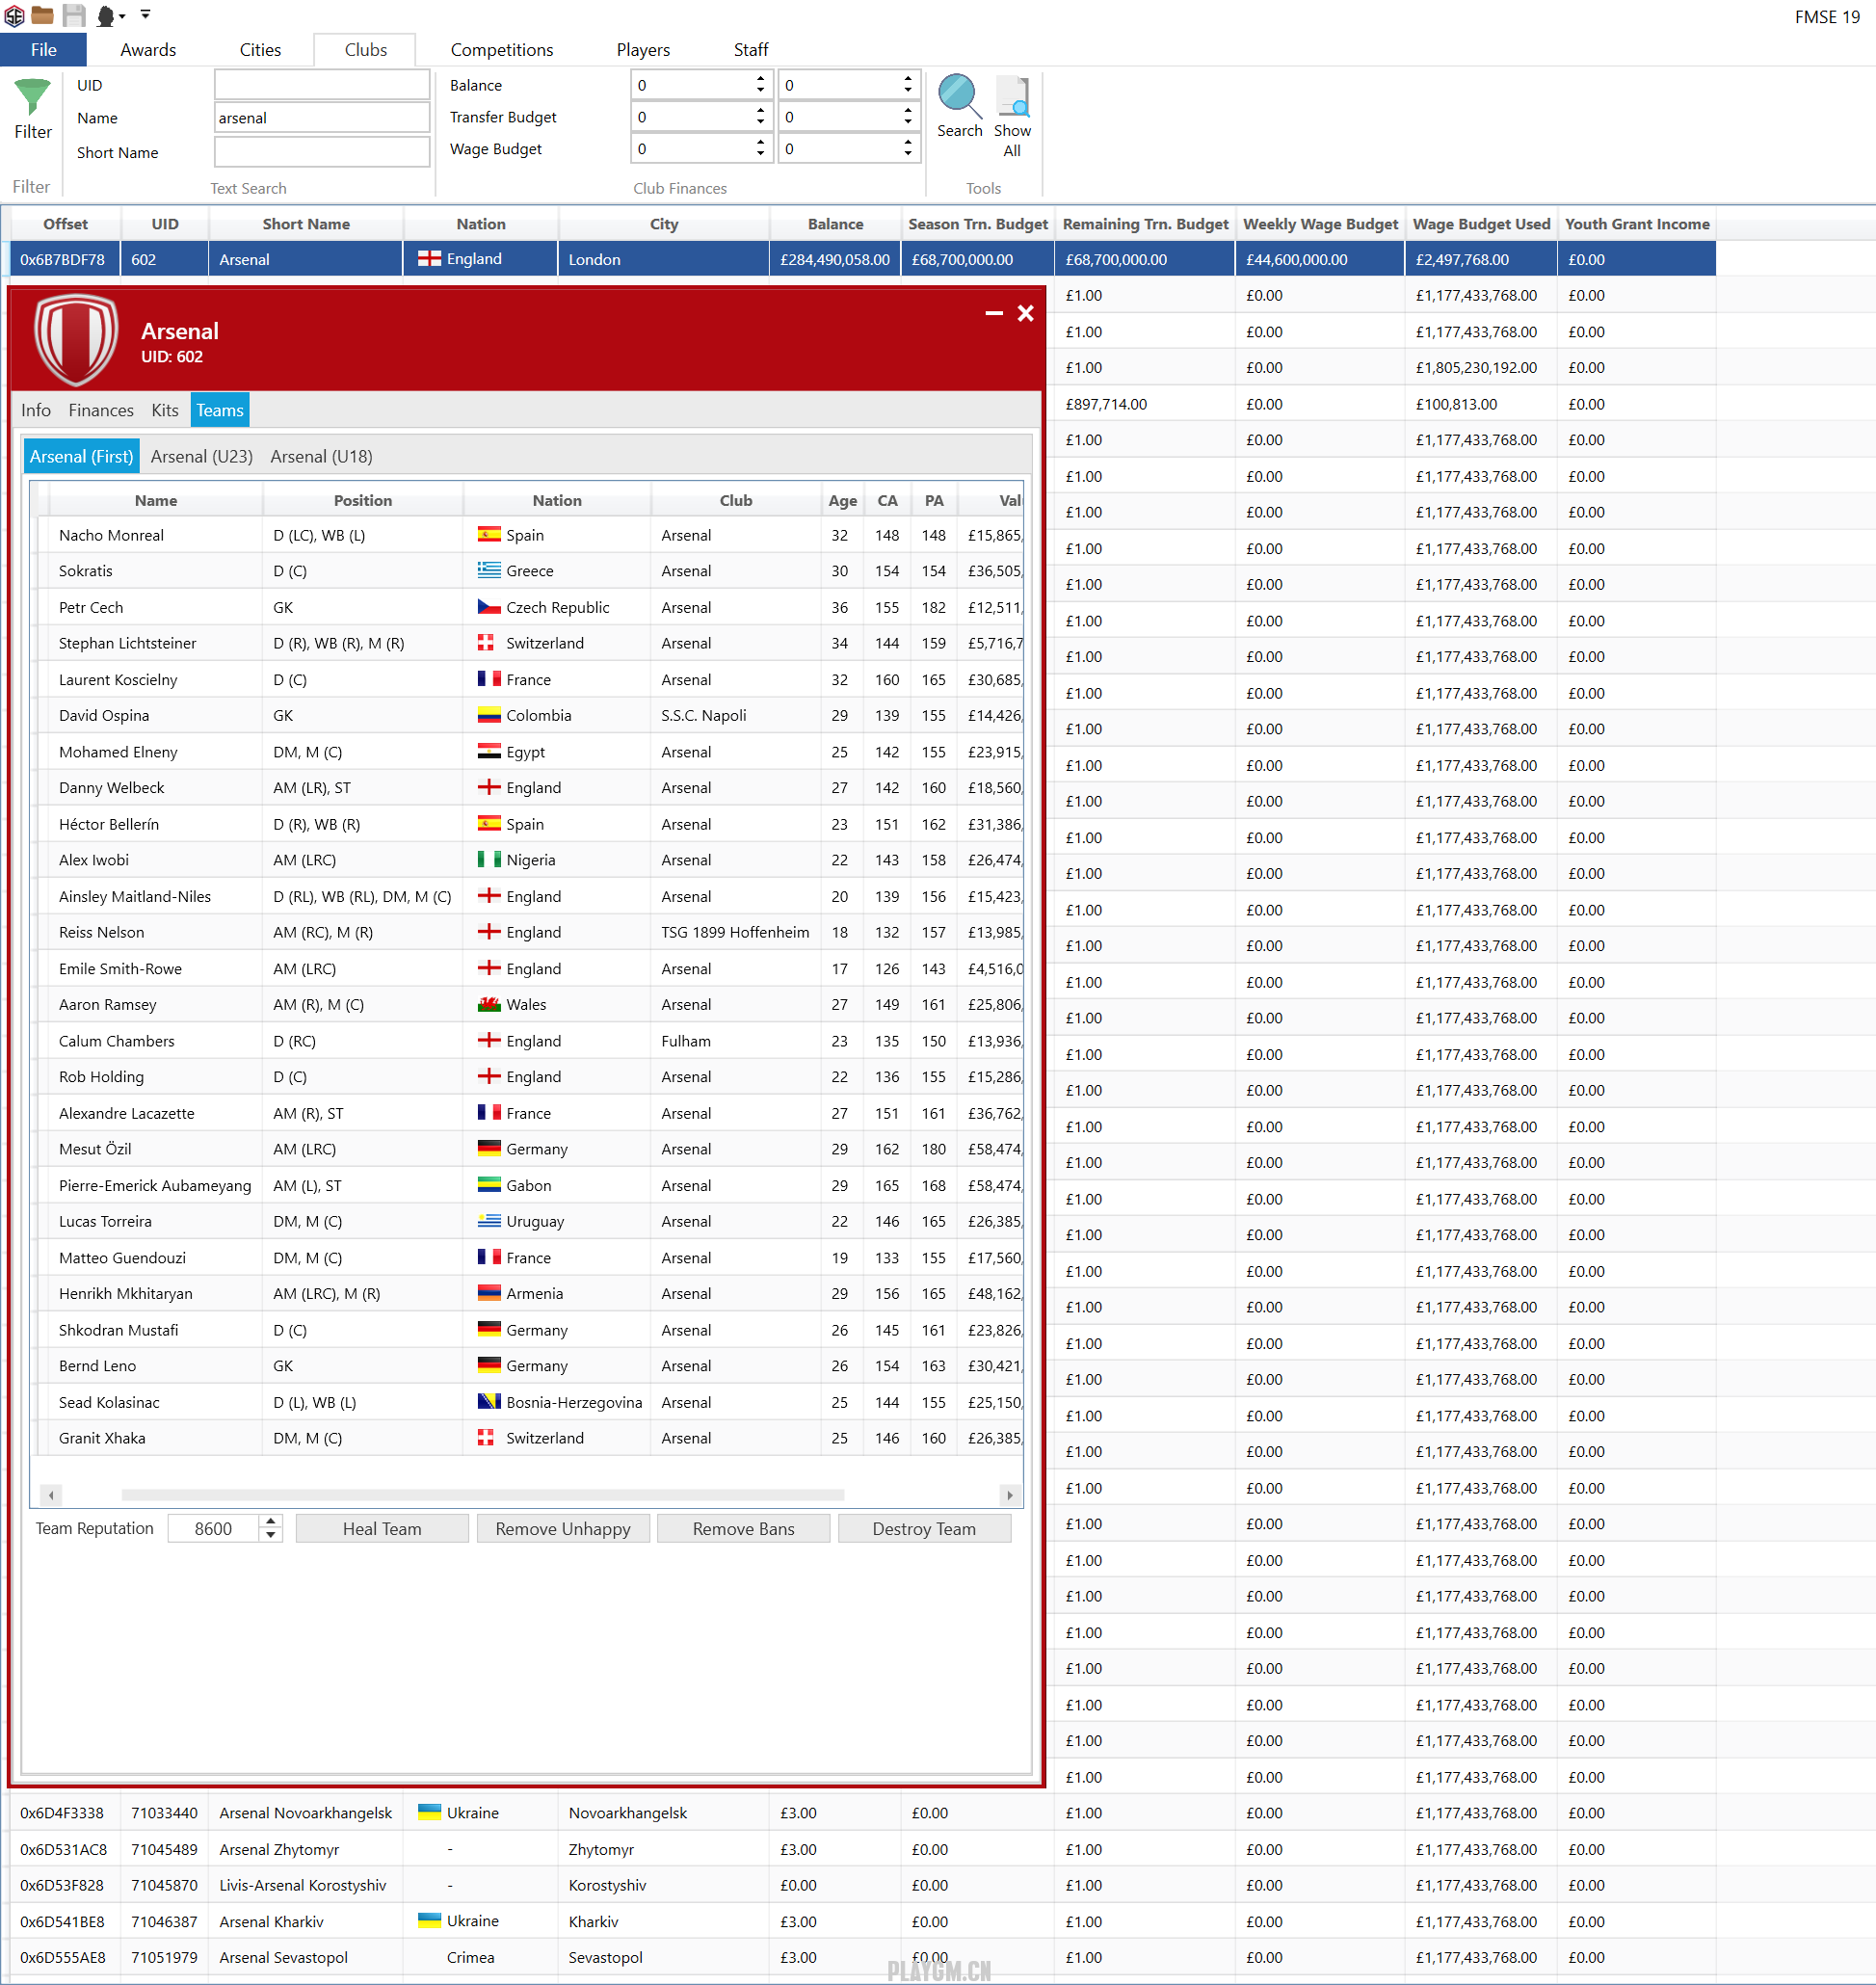Click the save disk icon
1876x1985 pixels.
74,15
